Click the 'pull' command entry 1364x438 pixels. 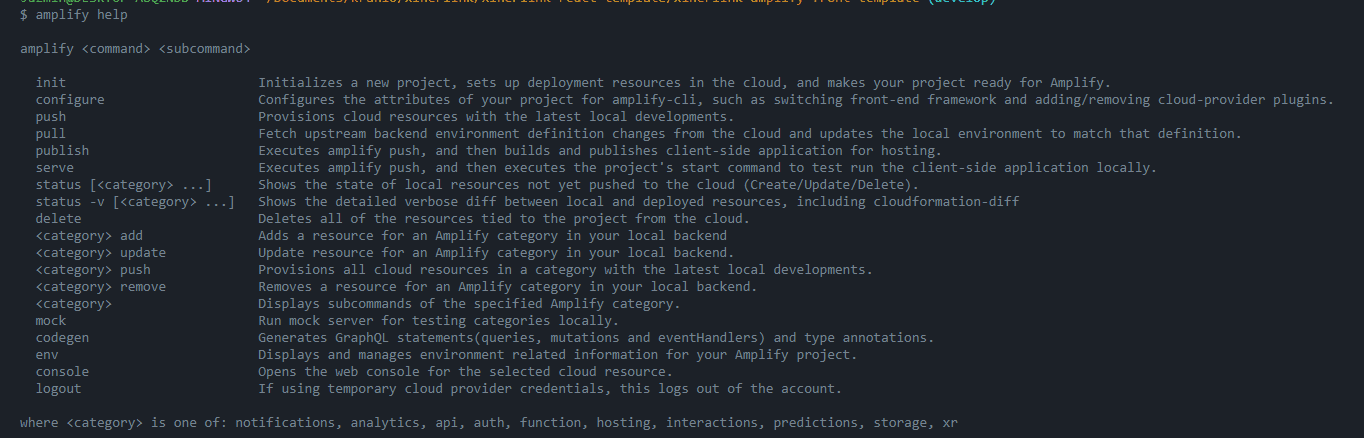pos(51,134)
